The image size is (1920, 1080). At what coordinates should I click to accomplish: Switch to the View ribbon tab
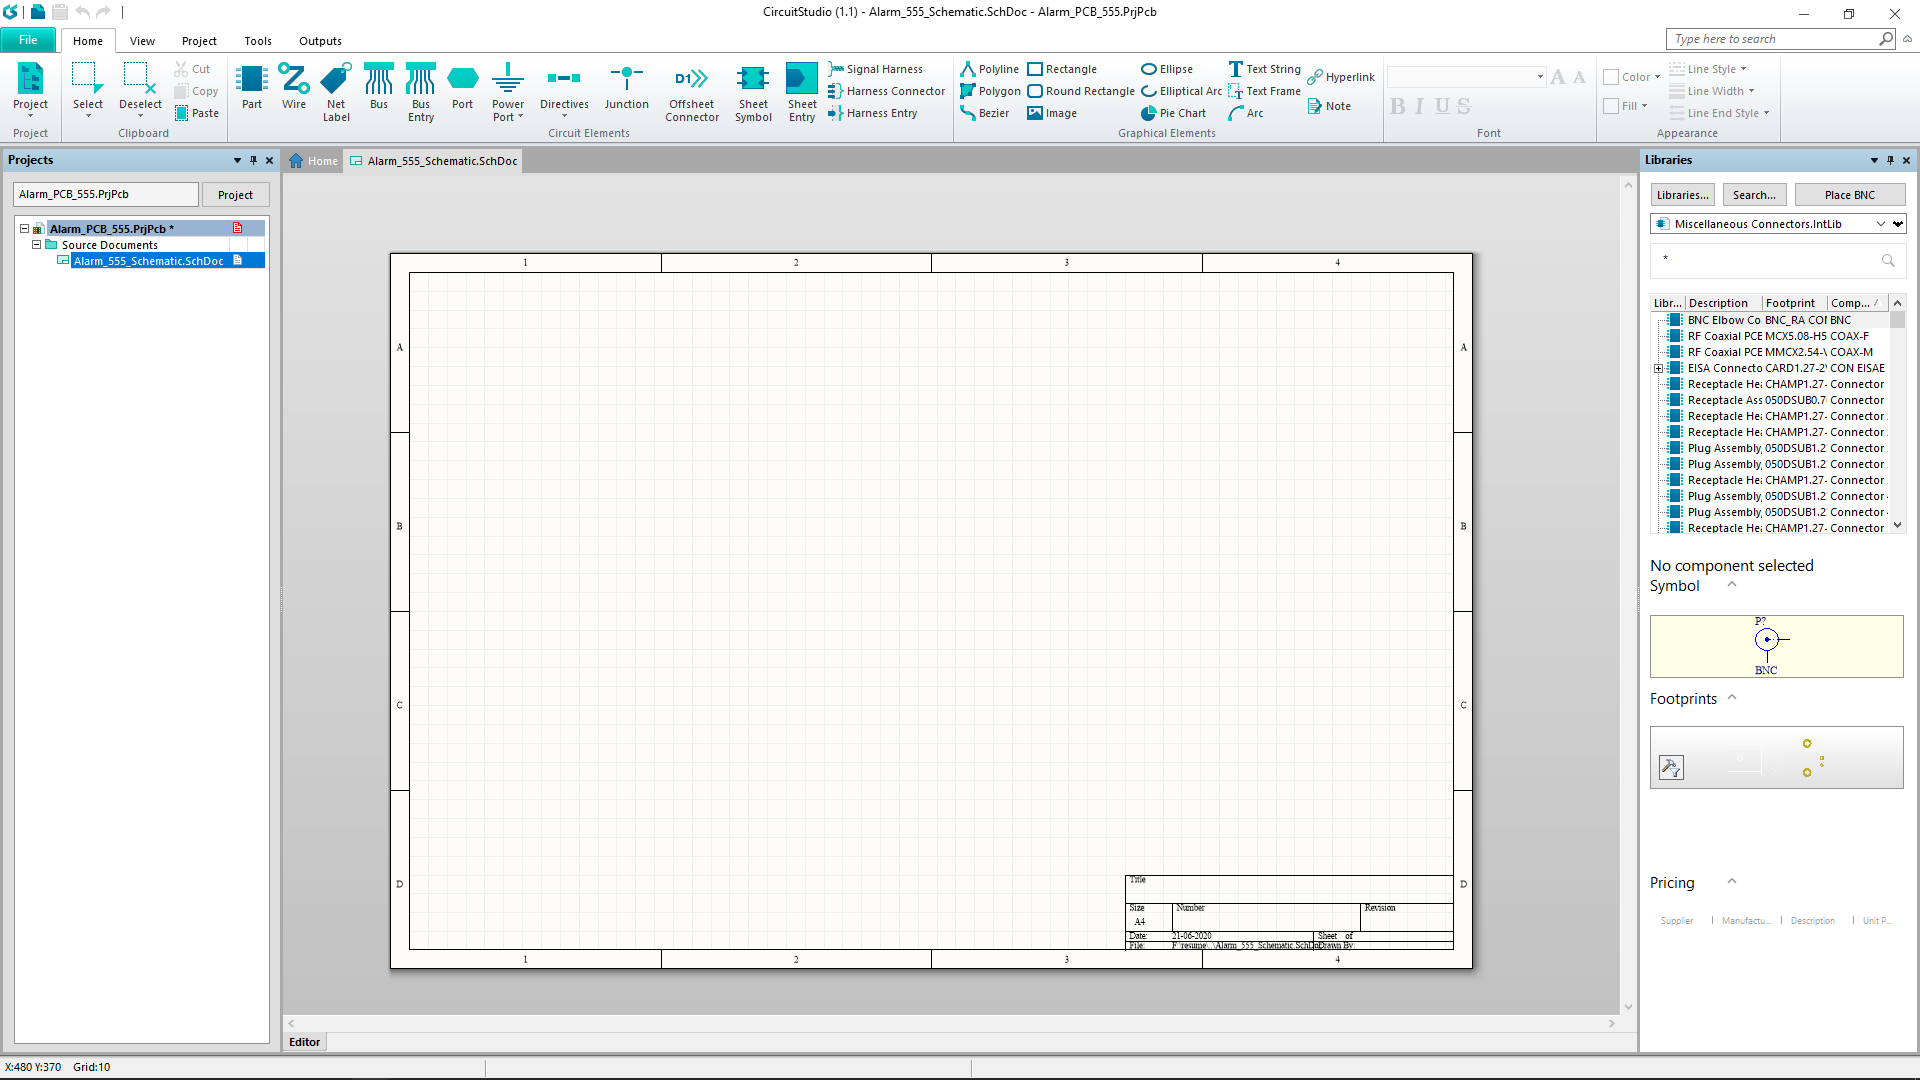142,41
